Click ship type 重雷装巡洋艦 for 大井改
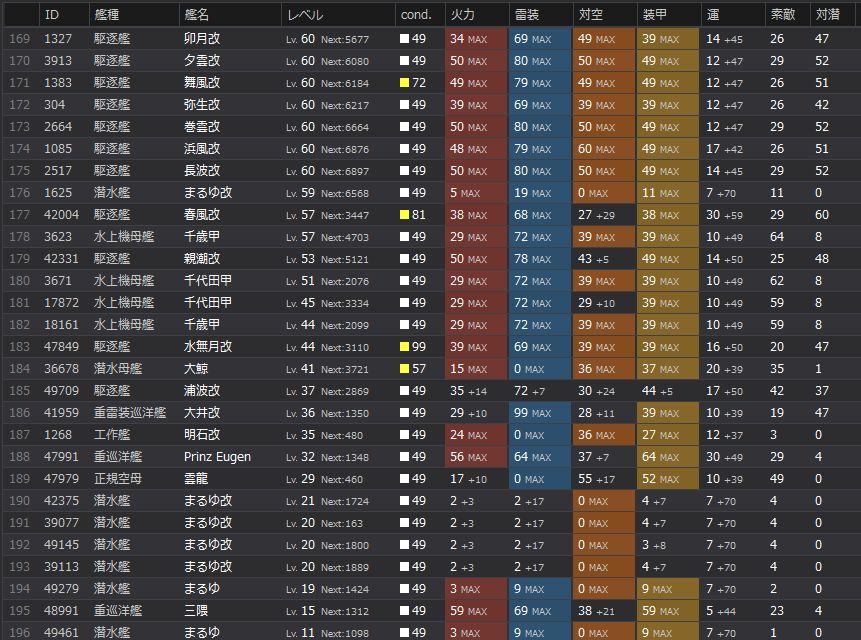 (130, 413)
